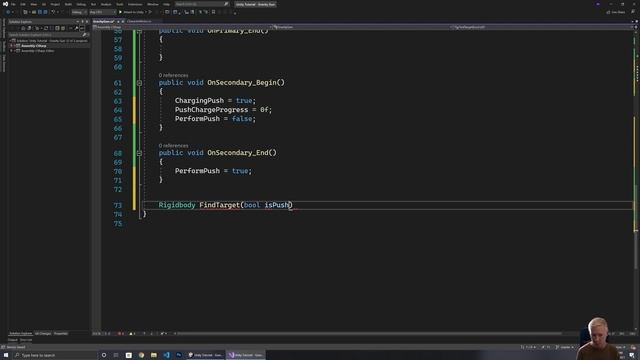Click the Visual Studio search box
The height and width of the screenshot is (360, 640).
pos(202,4)
